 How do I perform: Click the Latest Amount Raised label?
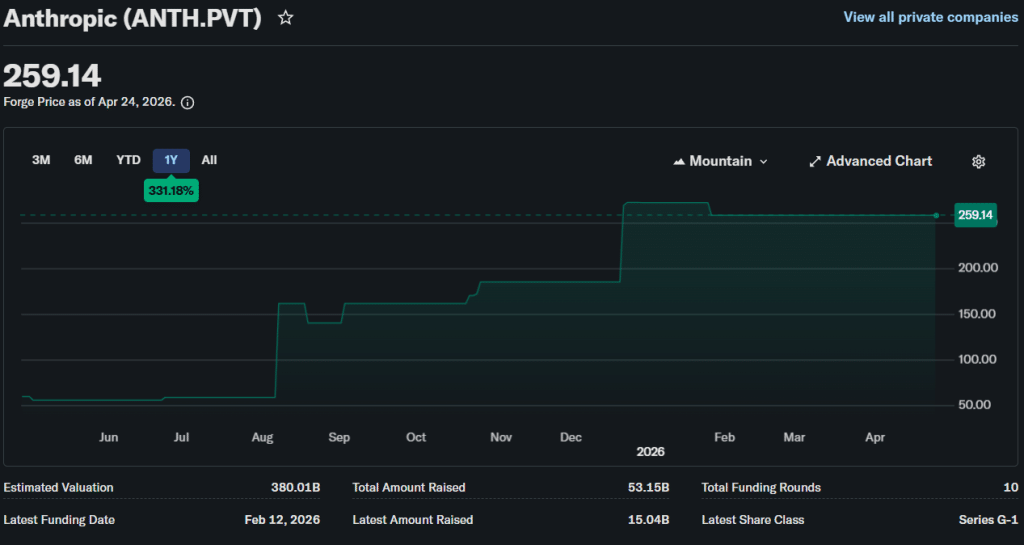413,520
